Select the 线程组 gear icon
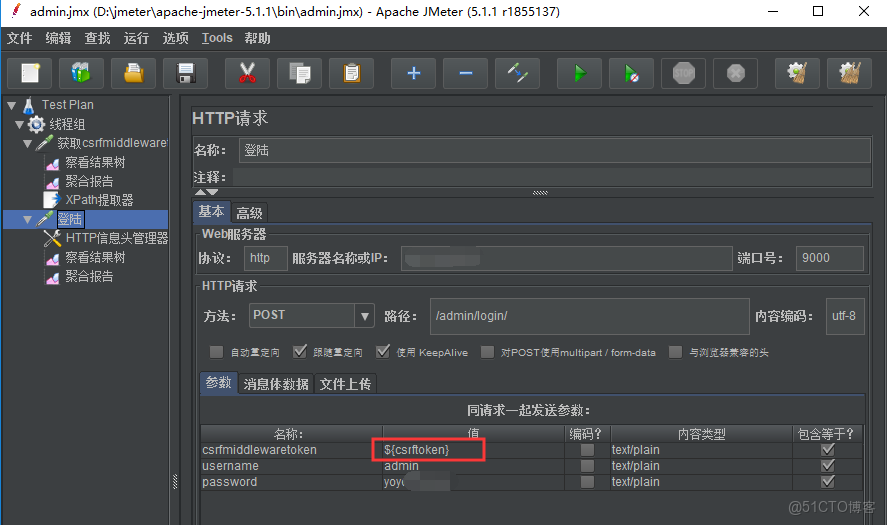 click(36, 124)
